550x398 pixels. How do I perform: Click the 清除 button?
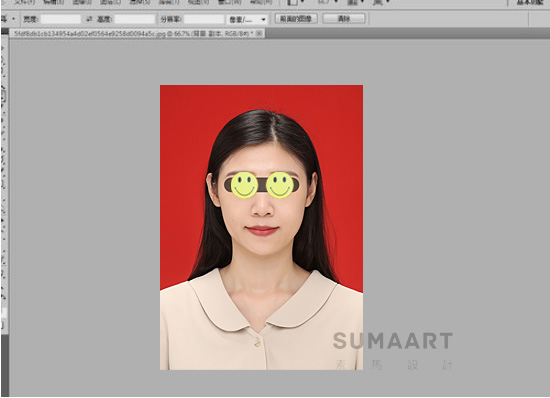[344, 19]
